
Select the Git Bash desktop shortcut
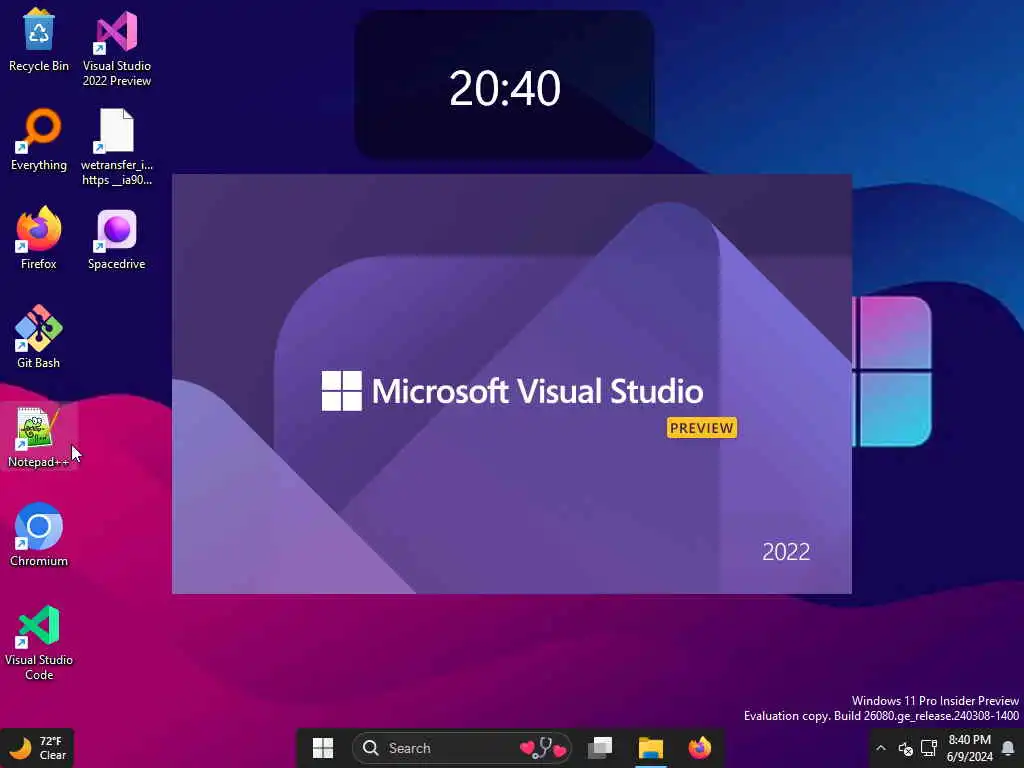39,337
